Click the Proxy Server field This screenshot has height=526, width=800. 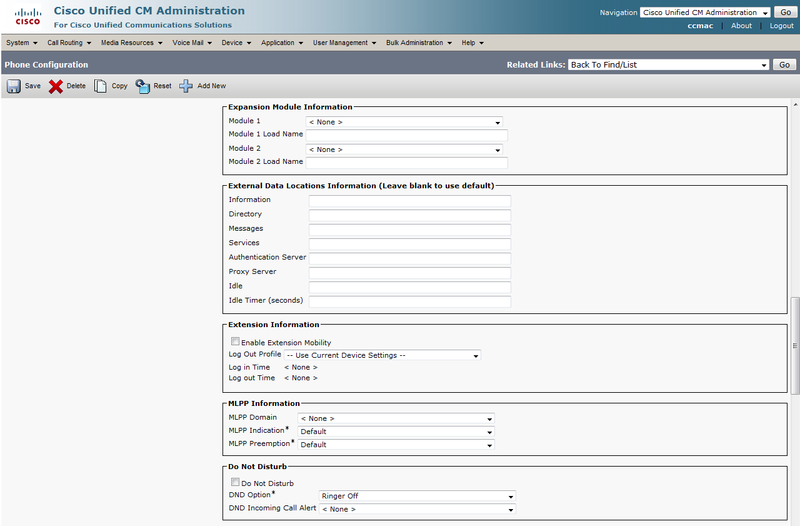coord(410,272)
